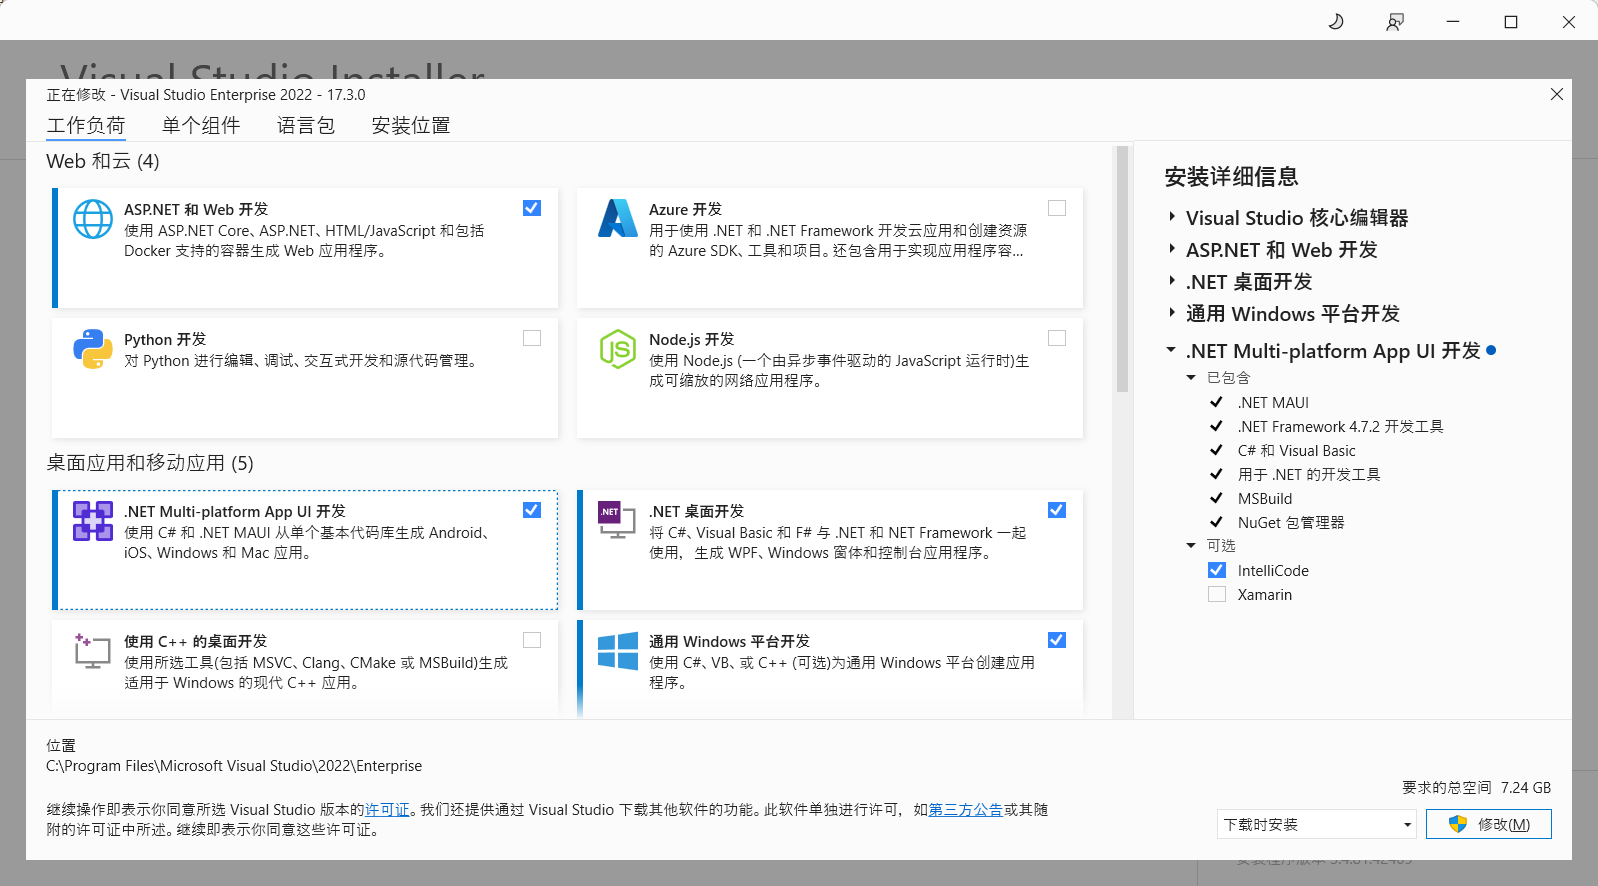Click the Universal Windows Platform logo icon
Screen dimensions: 1598x886
point(618,651)
